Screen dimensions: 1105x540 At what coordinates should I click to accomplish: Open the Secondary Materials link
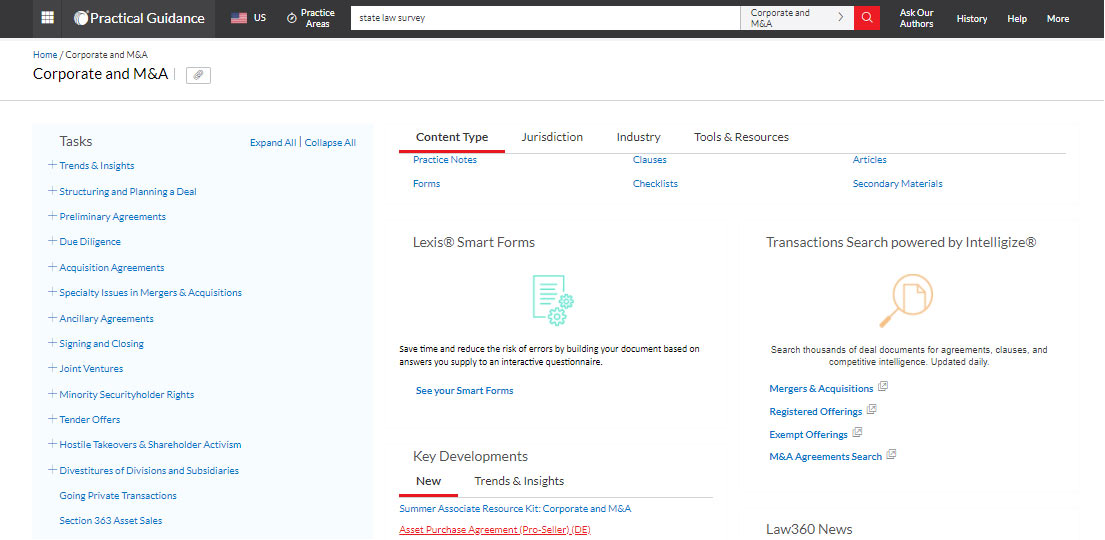pyautogui.click(x=897, y=184)
